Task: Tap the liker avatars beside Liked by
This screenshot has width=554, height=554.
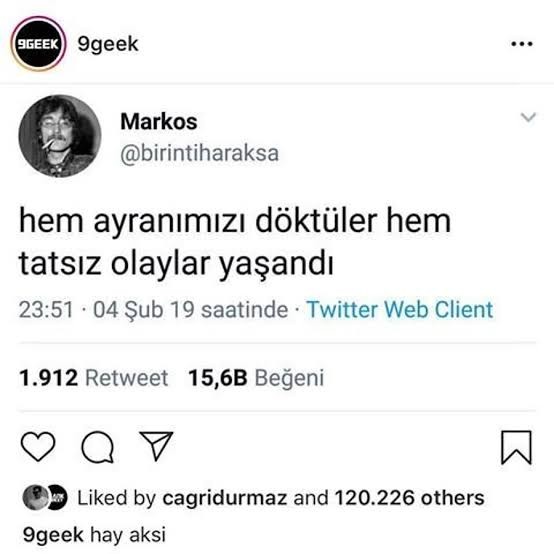Action: click(x=45, y=497)
